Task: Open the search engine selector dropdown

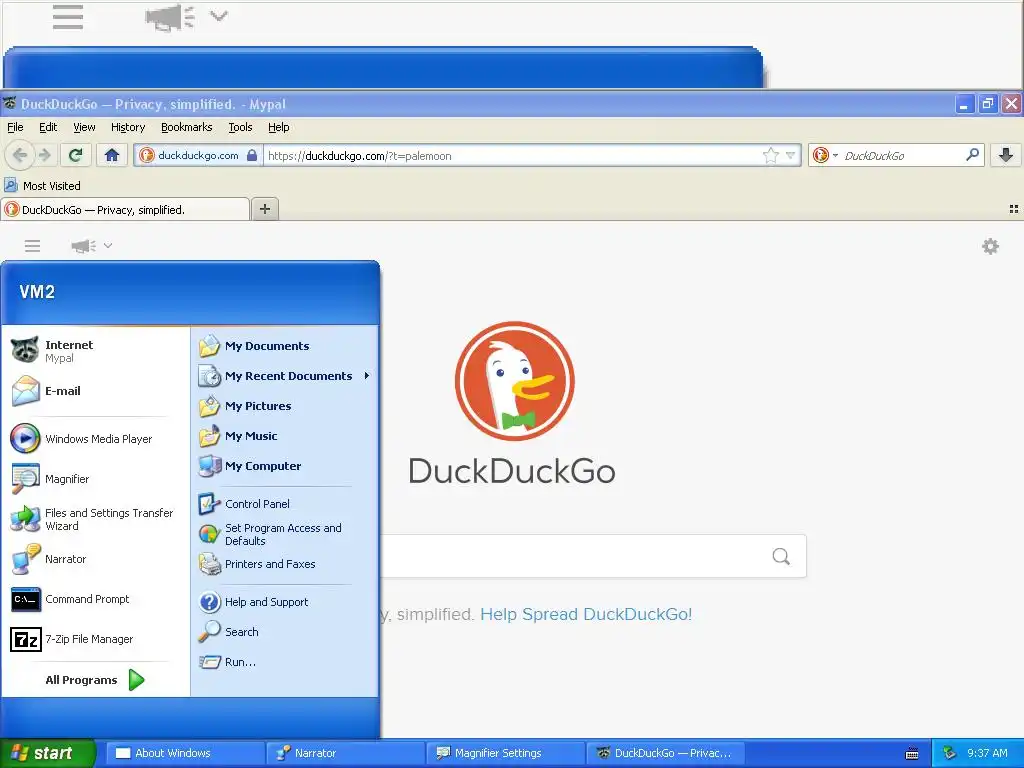Action: (x=825, y=155)
